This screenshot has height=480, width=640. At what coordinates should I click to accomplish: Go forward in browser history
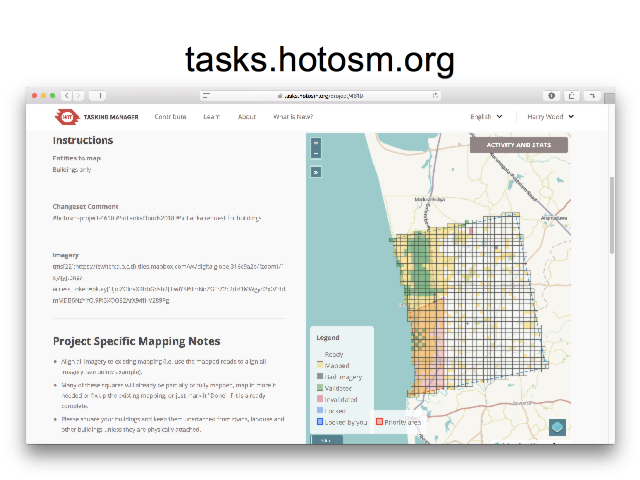tap(78, 96)
